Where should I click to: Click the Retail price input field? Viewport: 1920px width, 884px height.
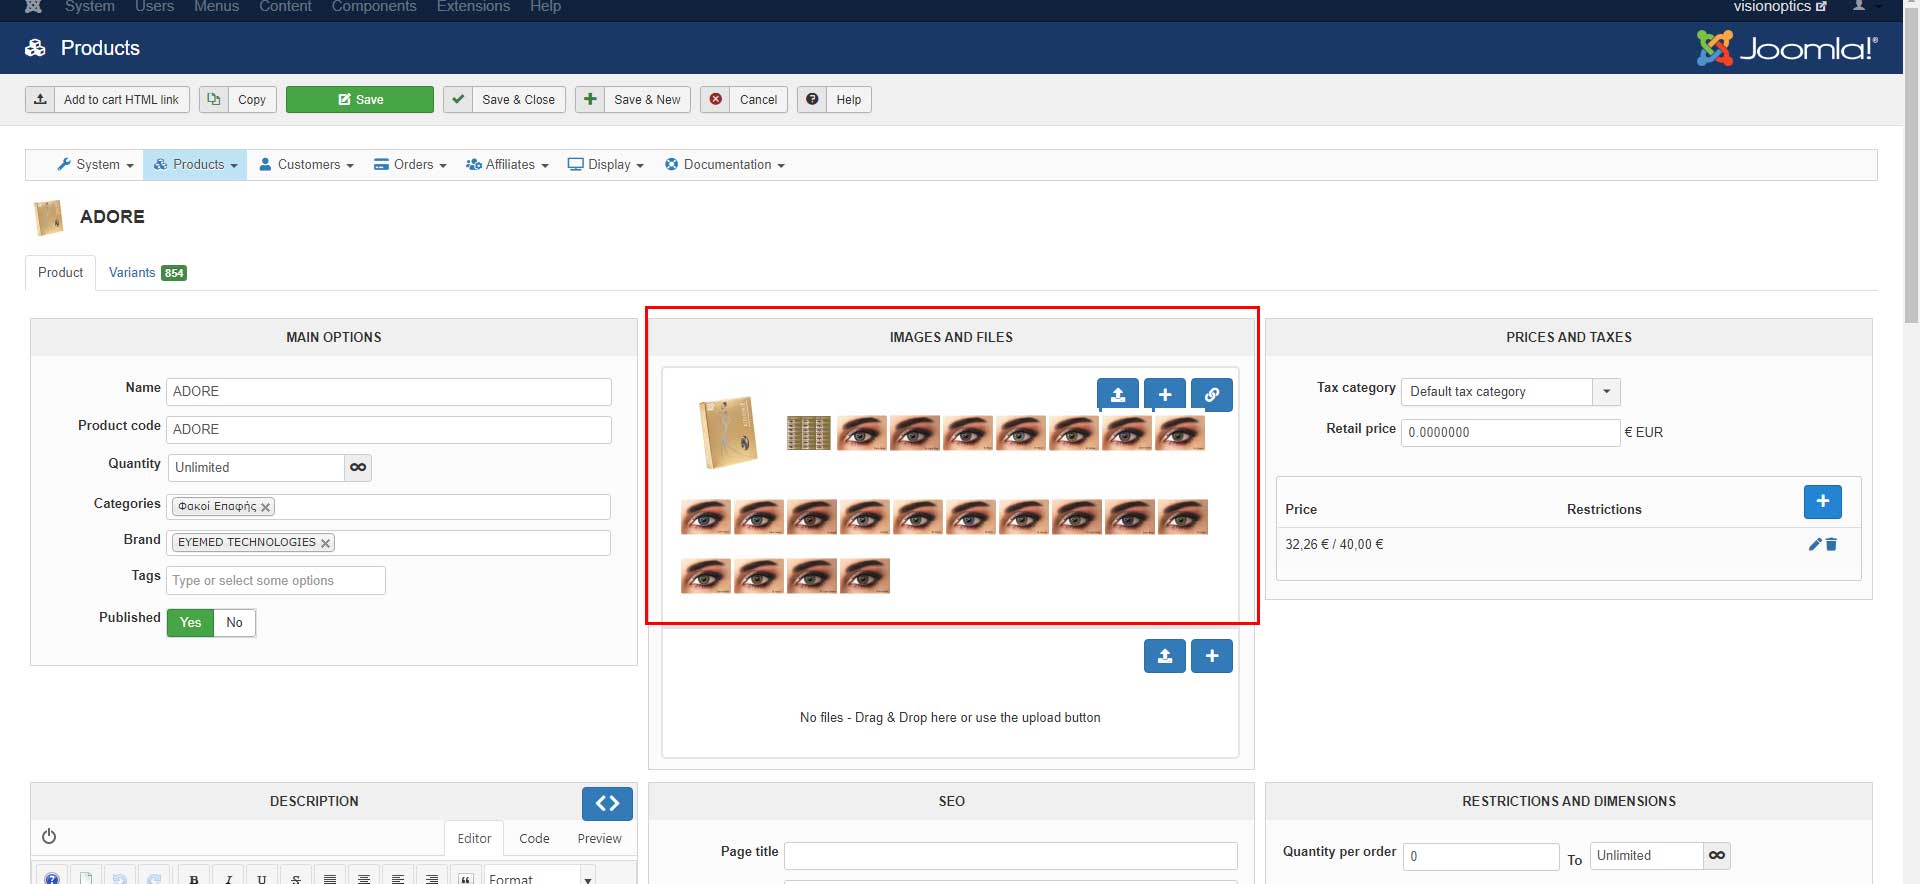[x=1510, y=433]
